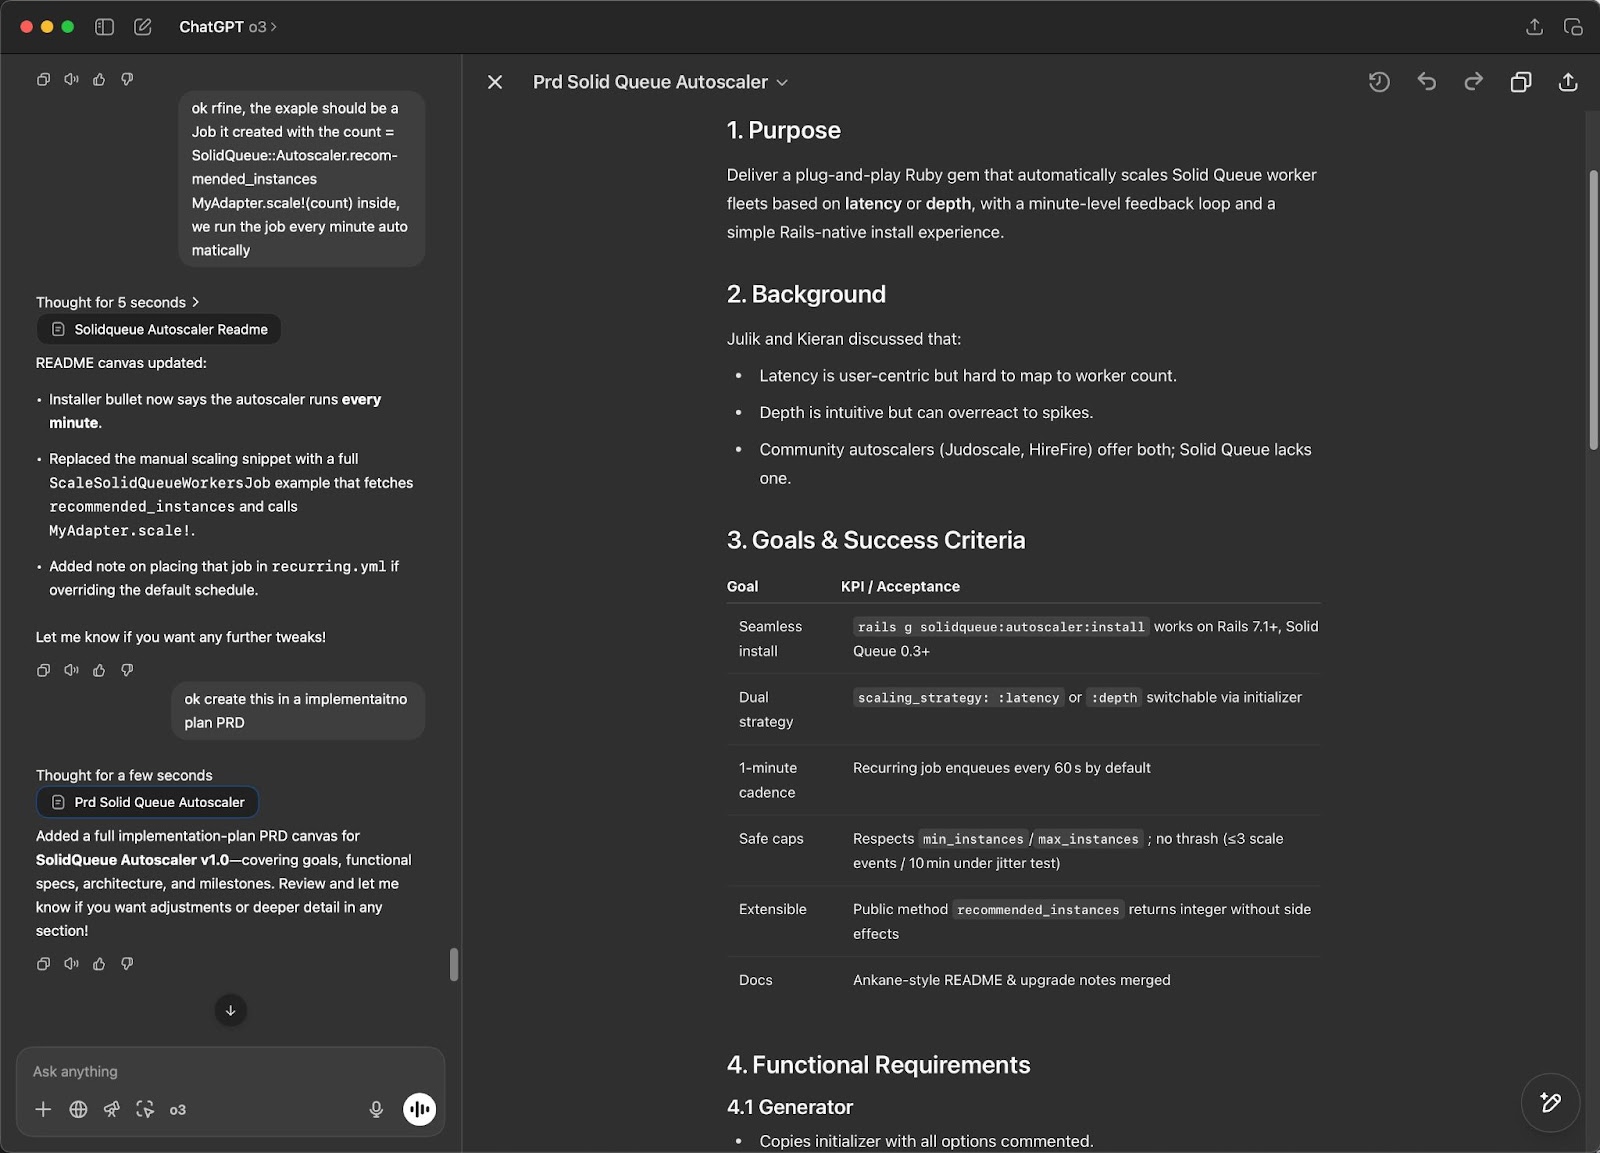Toggle the sidebar panel icon
Viewport: 1600px width, 1153px height.
pos(104,27)
